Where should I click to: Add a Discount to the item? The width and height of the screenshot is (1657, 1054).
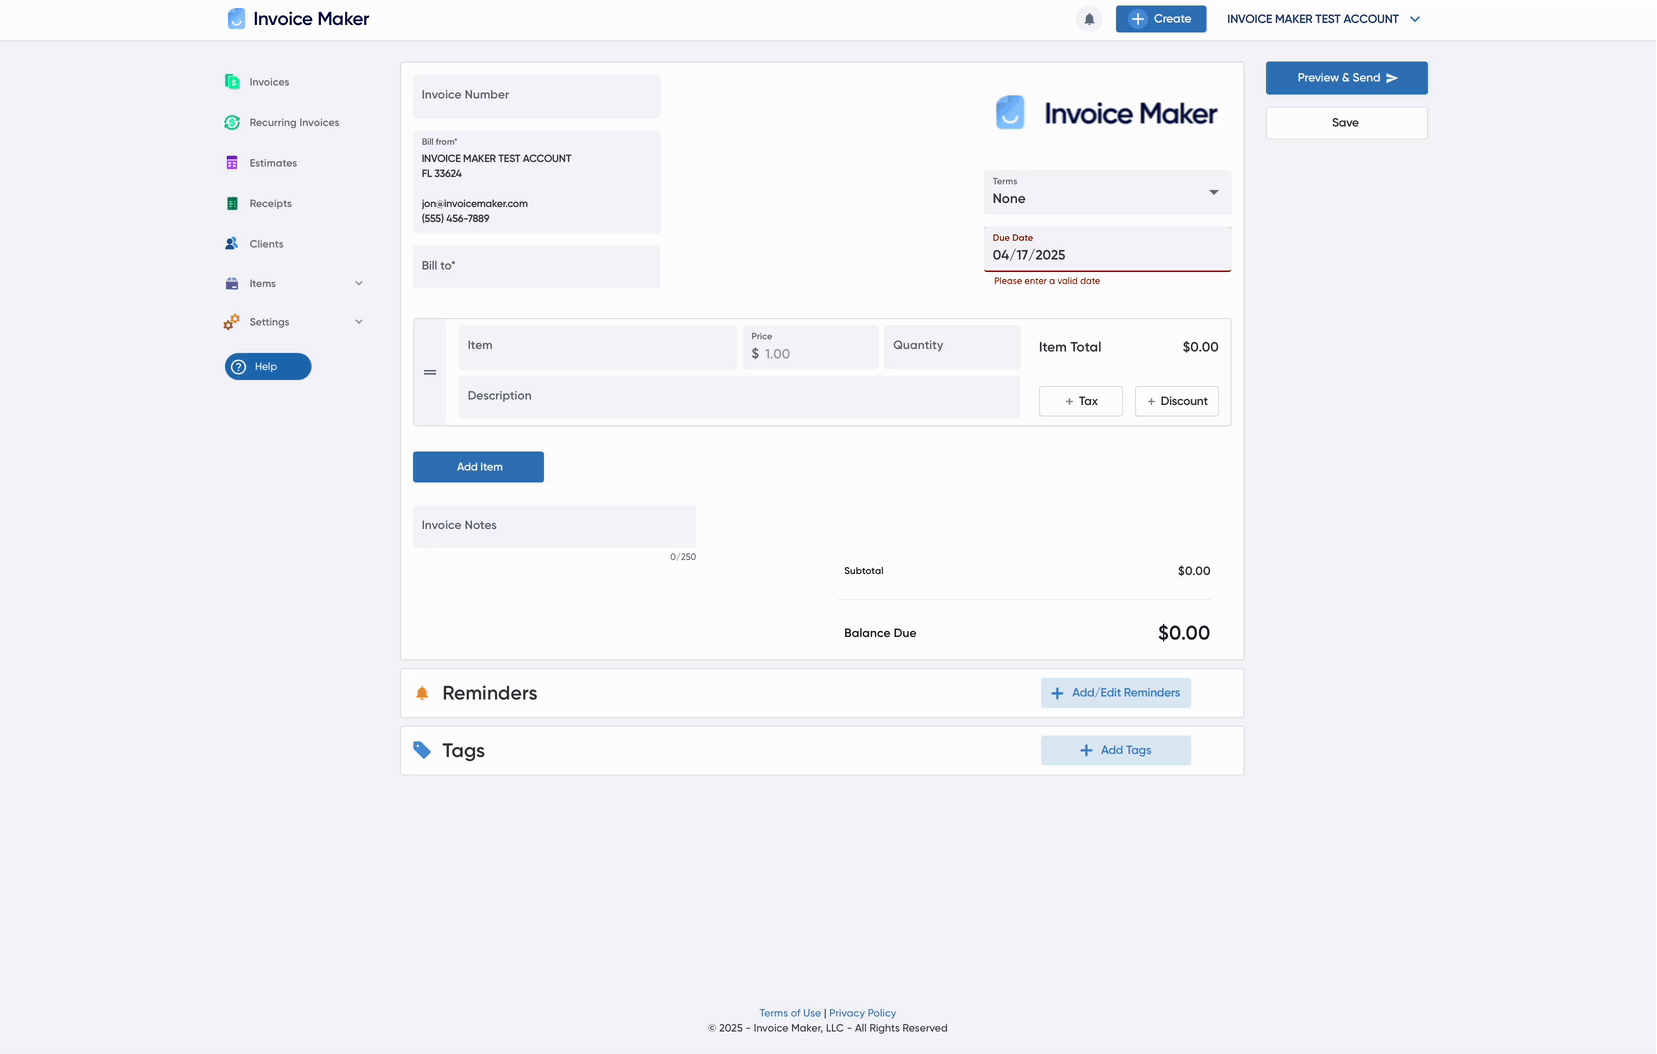1176,401
